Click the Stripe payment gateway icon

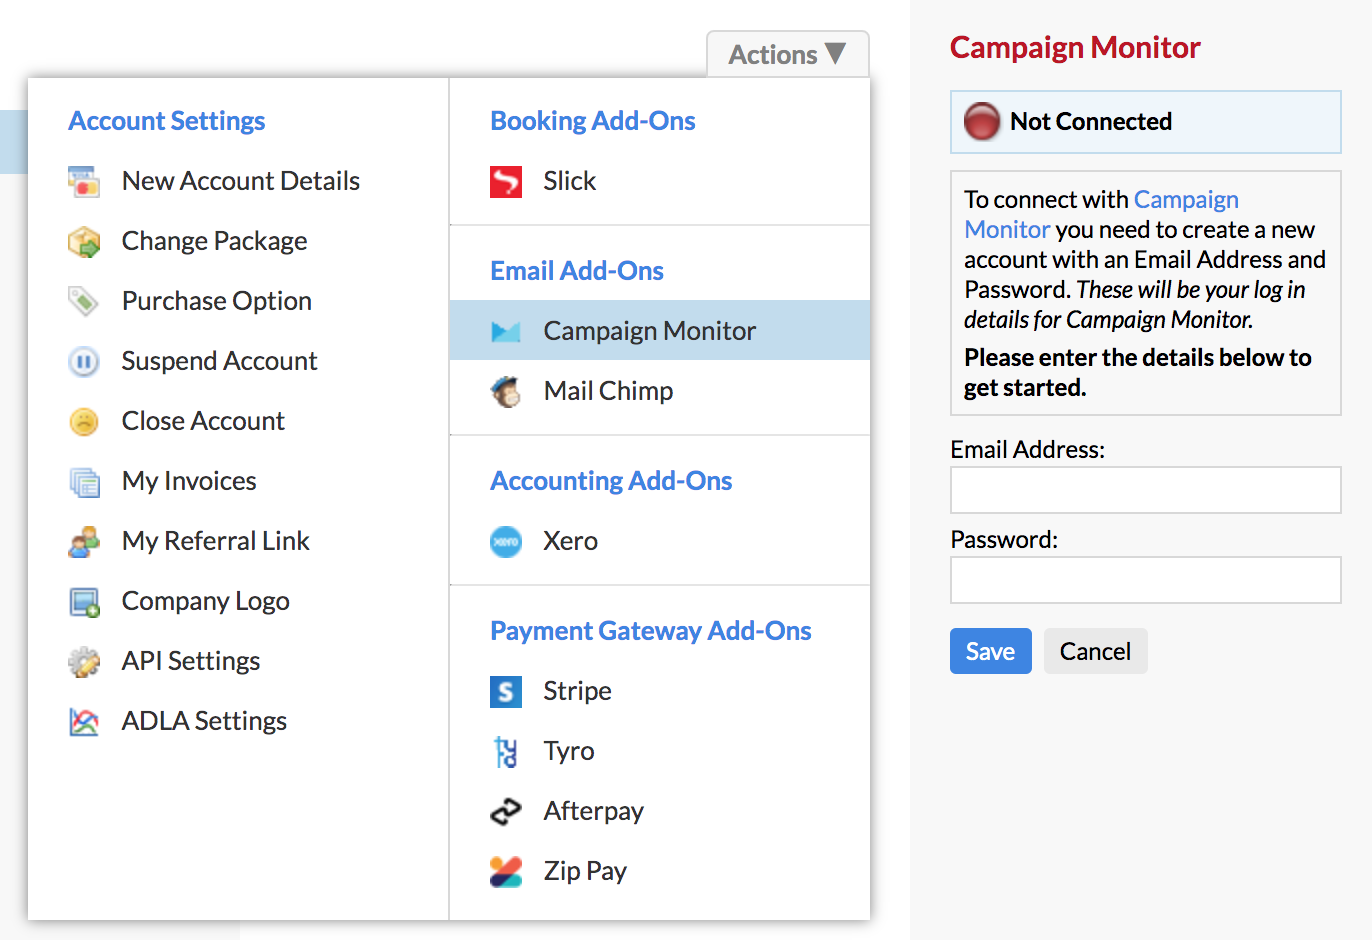[x=506, y=691]
